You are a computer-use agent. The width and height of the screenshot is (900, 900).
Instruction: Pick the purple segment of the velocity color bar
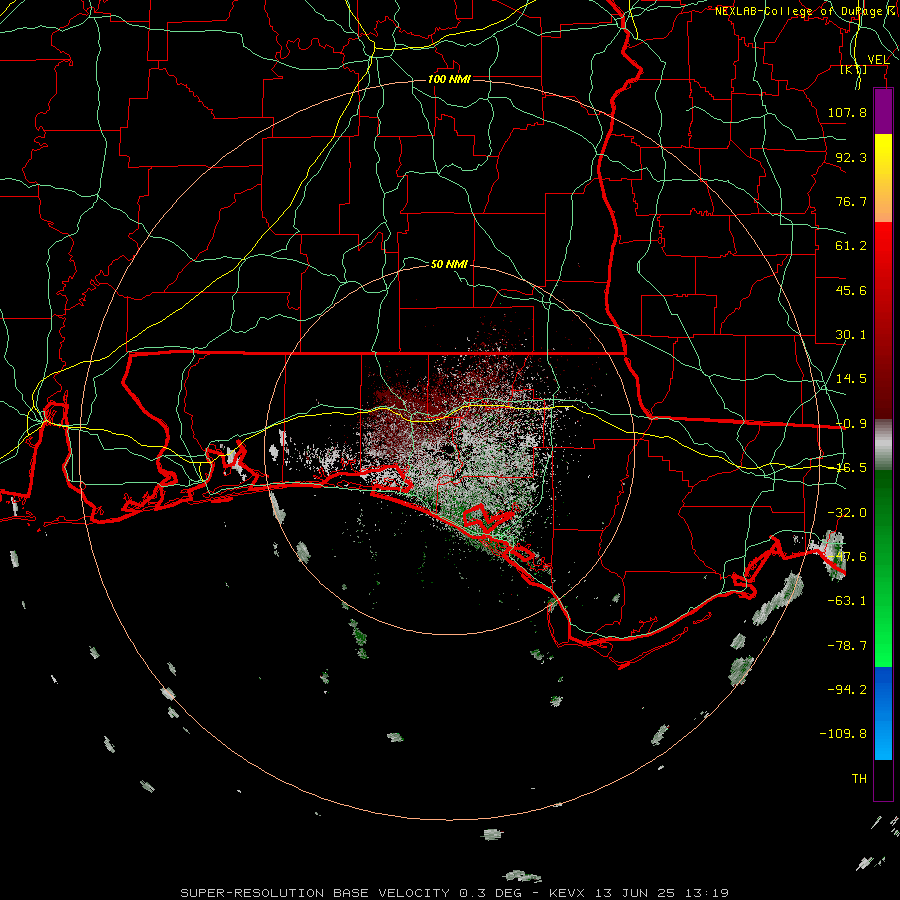(883, 111)
